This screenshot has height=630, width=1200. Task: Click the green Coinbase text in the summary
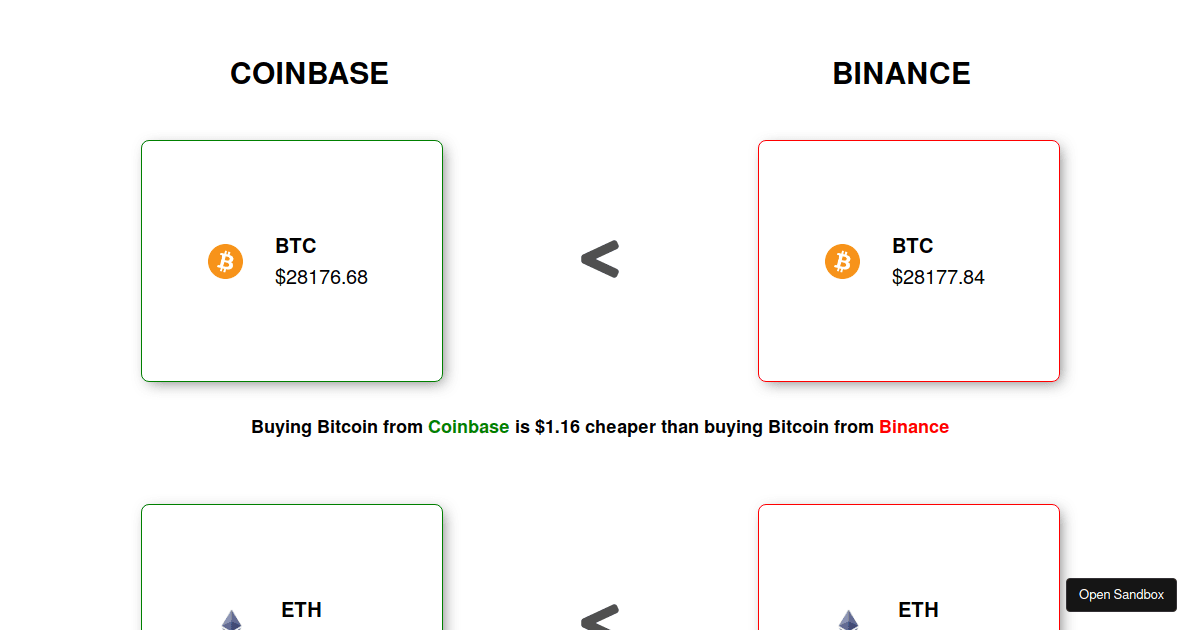tap(468, 427)
